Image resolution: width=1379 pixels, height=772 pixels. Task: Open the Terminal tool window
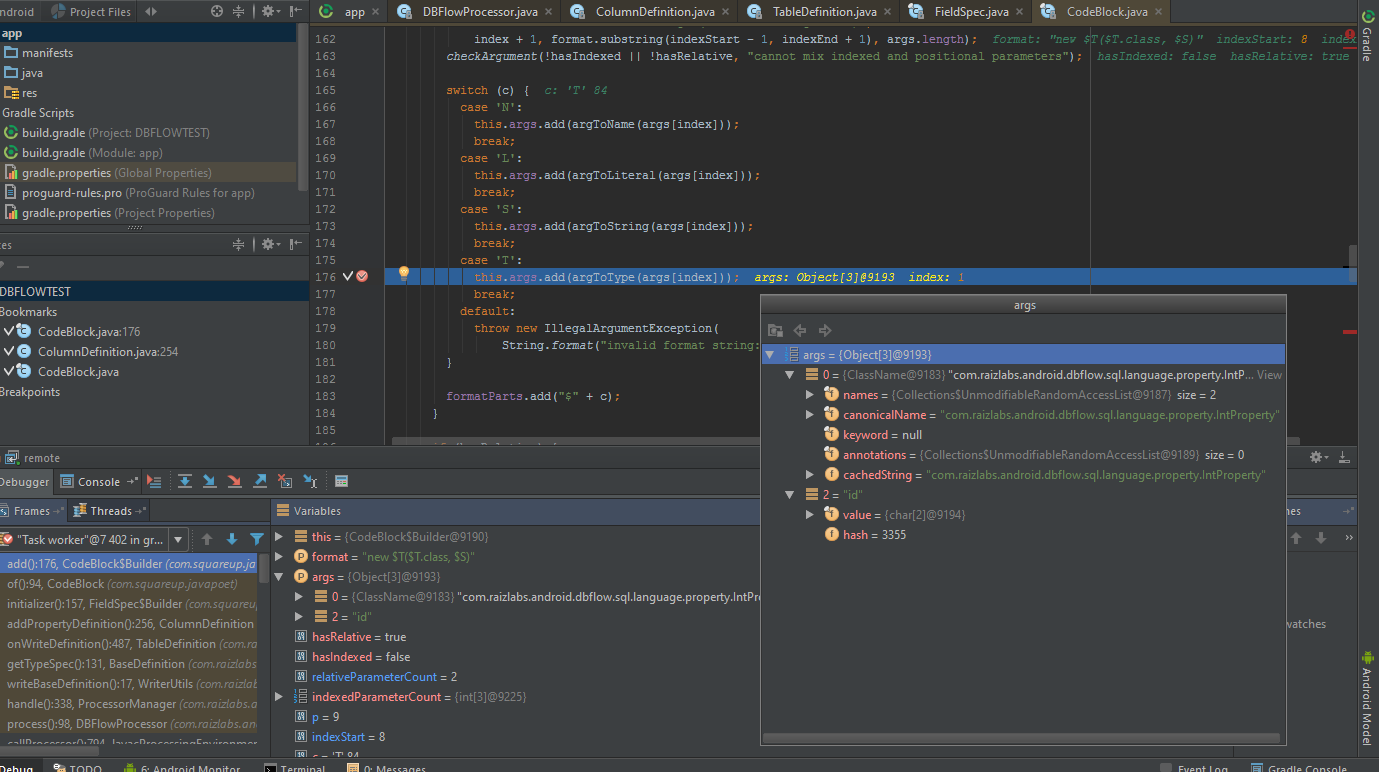[x=295, y=768]
